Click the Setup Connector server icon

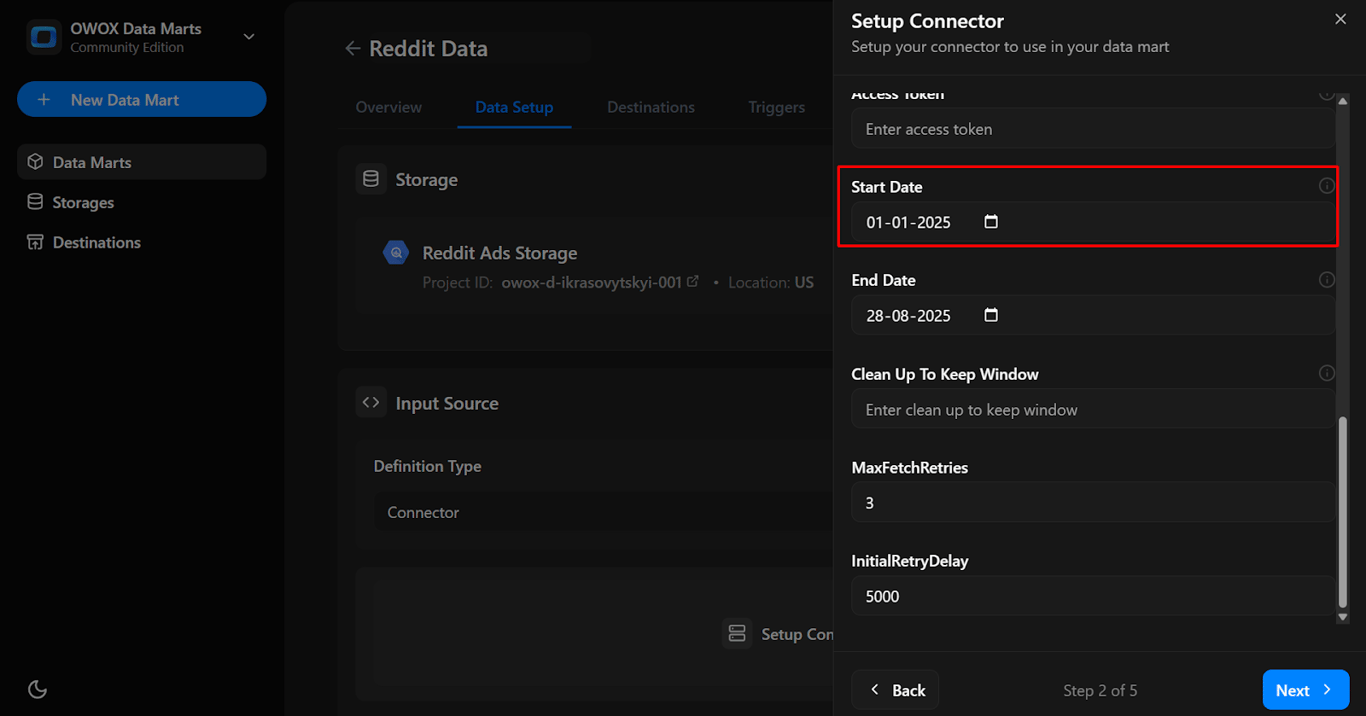coord(737,634)
